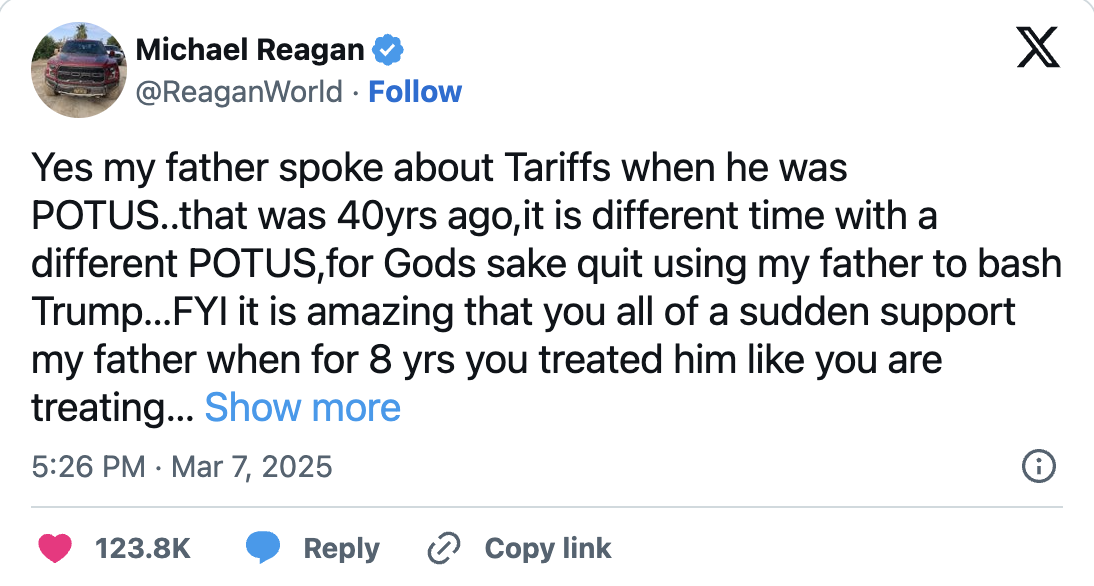This screenshot has width=1094, height=586.
Task: Open the tweet info circle icon
Action: click(x=1038, y=466)
